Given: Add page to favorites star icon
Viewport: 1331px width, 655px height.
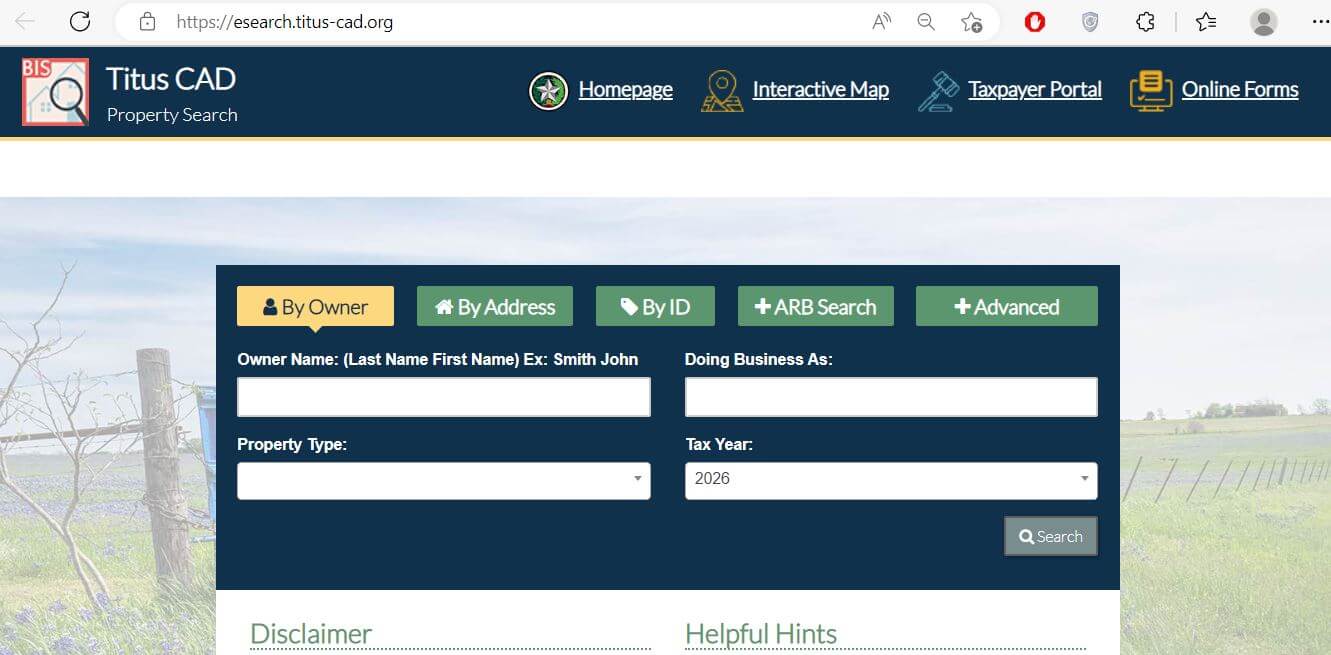Looking at the screenshot, I should [x=971, y=21].
